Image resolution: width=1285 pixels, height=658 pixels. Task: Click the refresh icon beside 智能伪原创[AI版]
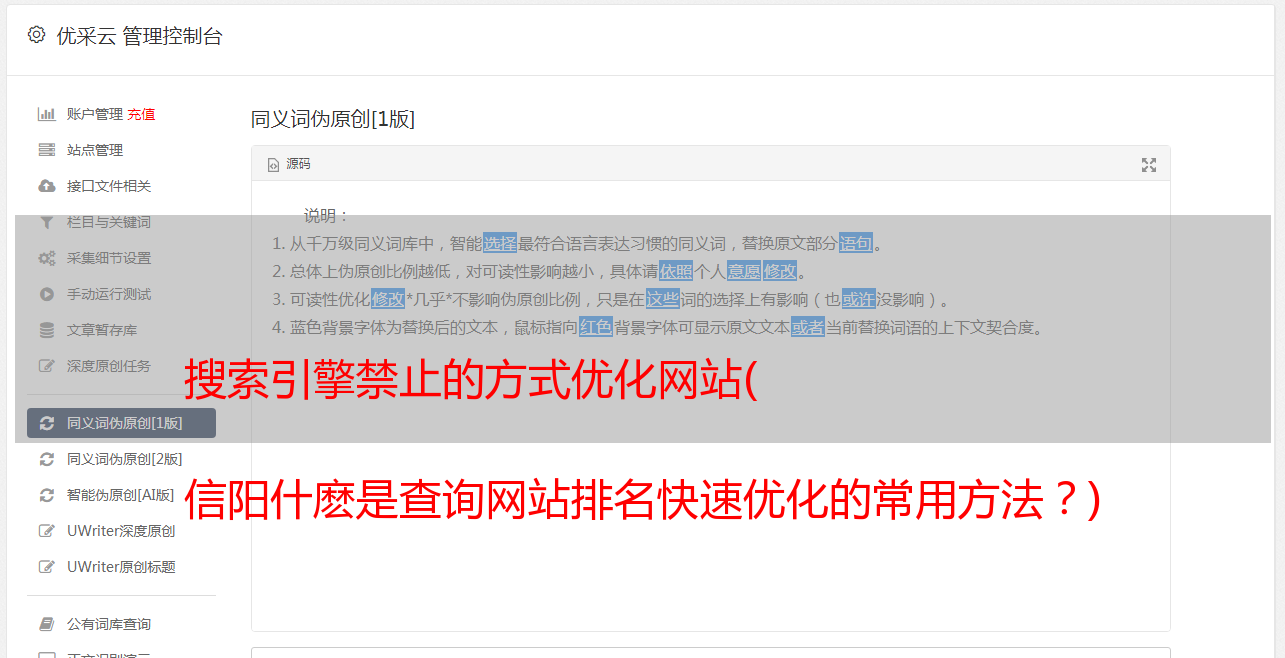(x=46, y=495)
